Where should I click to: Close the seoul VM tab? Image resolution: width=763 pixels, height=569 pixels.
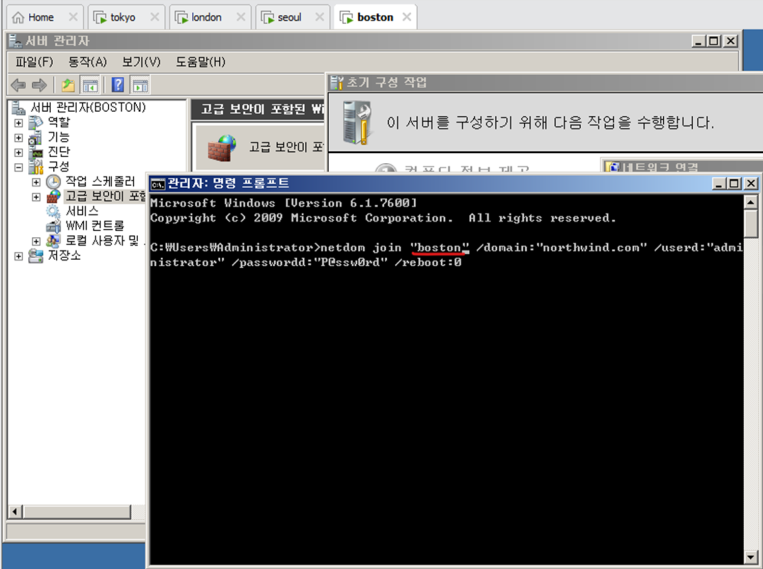pos(320,17)
